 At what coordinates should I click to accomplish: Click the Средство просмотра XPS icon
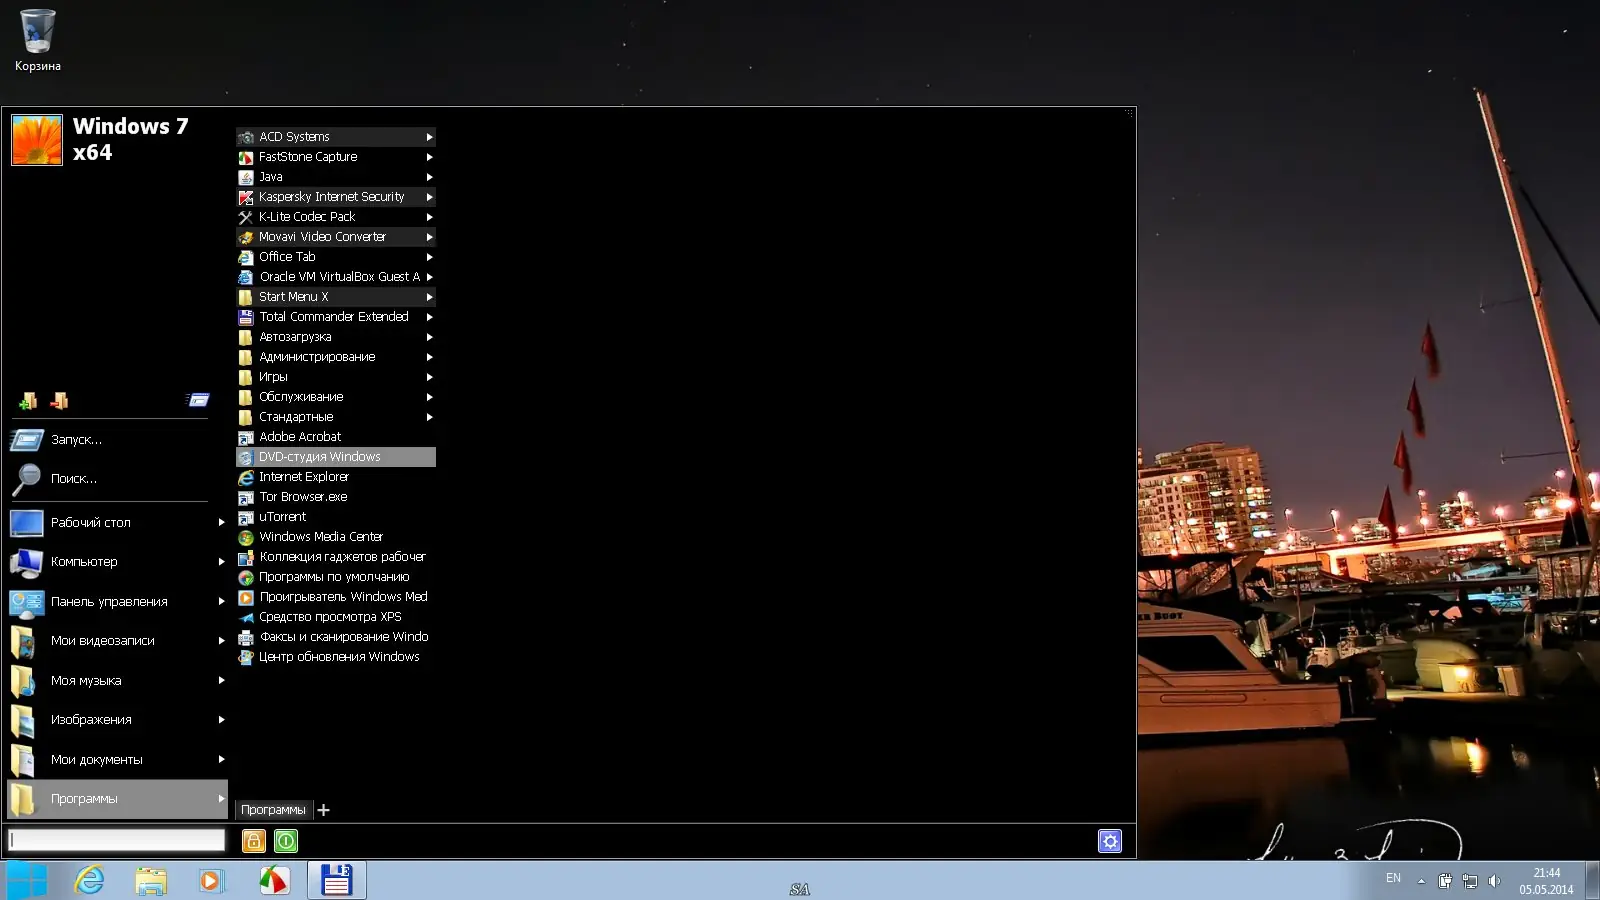246,617
